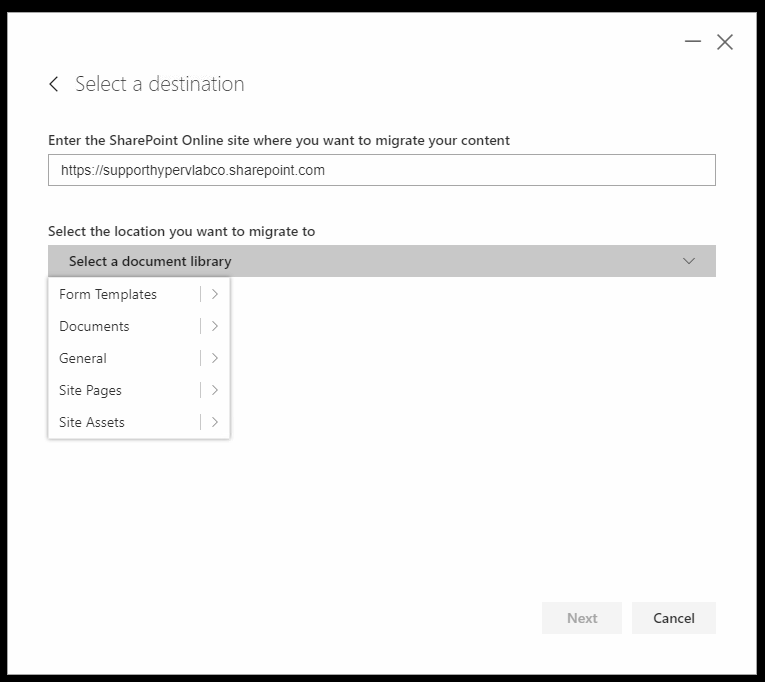This screenshot has height=682, width=765.
Task: Close the migration tool window
Action: click(x=725, y=42)
